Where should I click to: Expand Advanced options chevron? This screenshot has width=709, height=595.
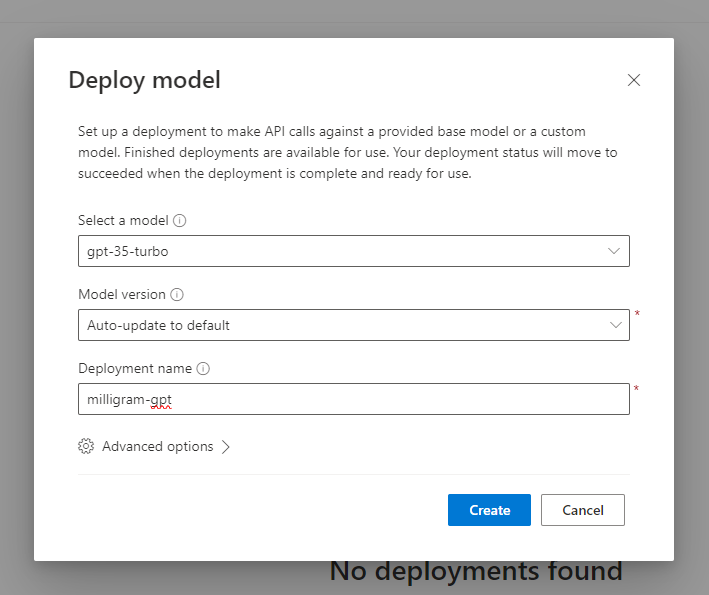(x=226, y=447)
